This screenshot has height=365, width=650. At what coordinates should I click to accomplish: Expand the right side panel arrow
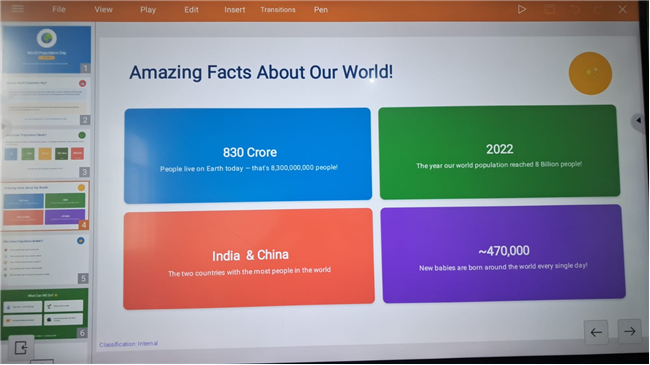pos(638,121)
